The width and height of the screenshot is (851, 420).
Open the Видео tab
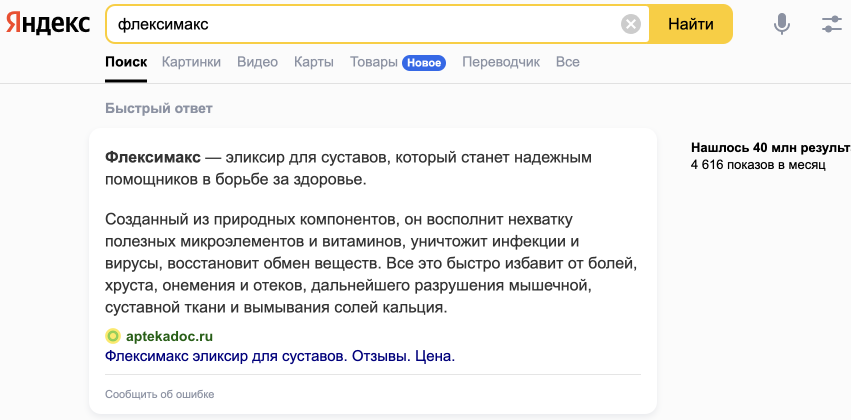pos(257,62)
